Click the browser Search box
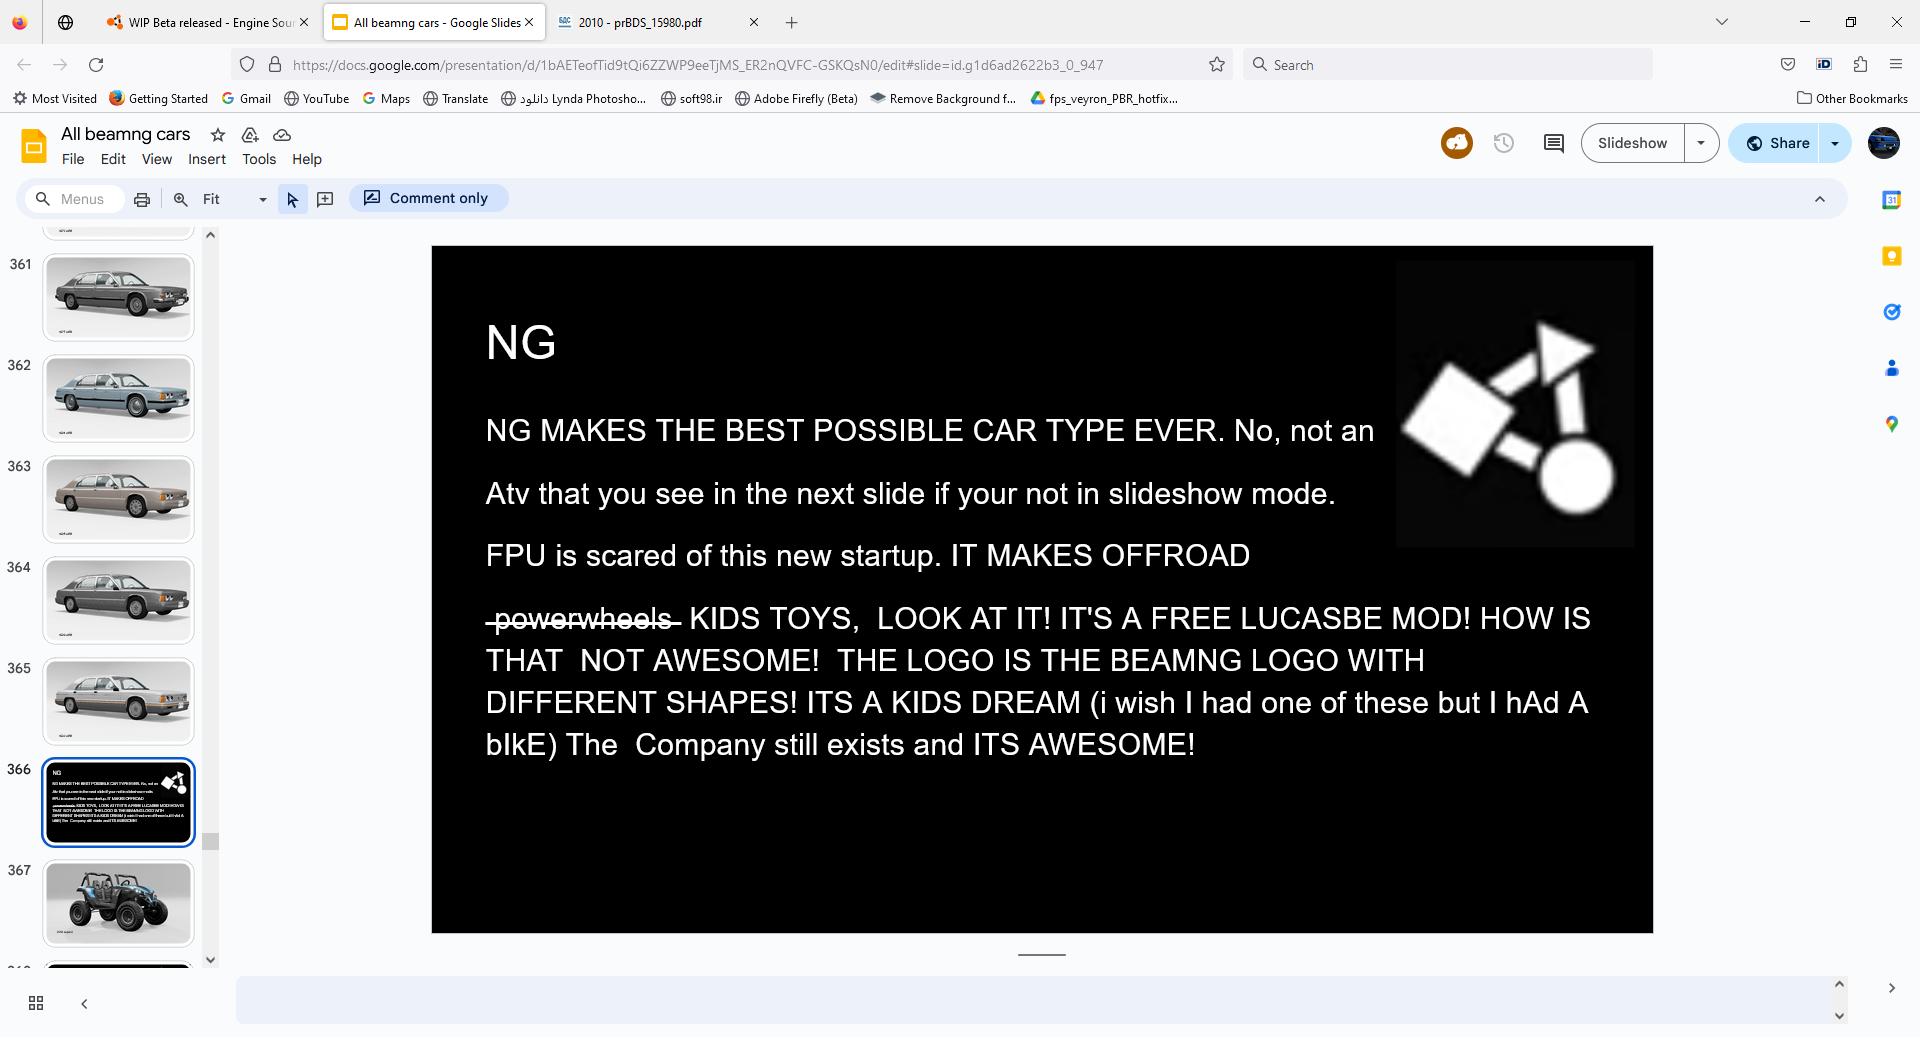 click(x=1448, y=65)
